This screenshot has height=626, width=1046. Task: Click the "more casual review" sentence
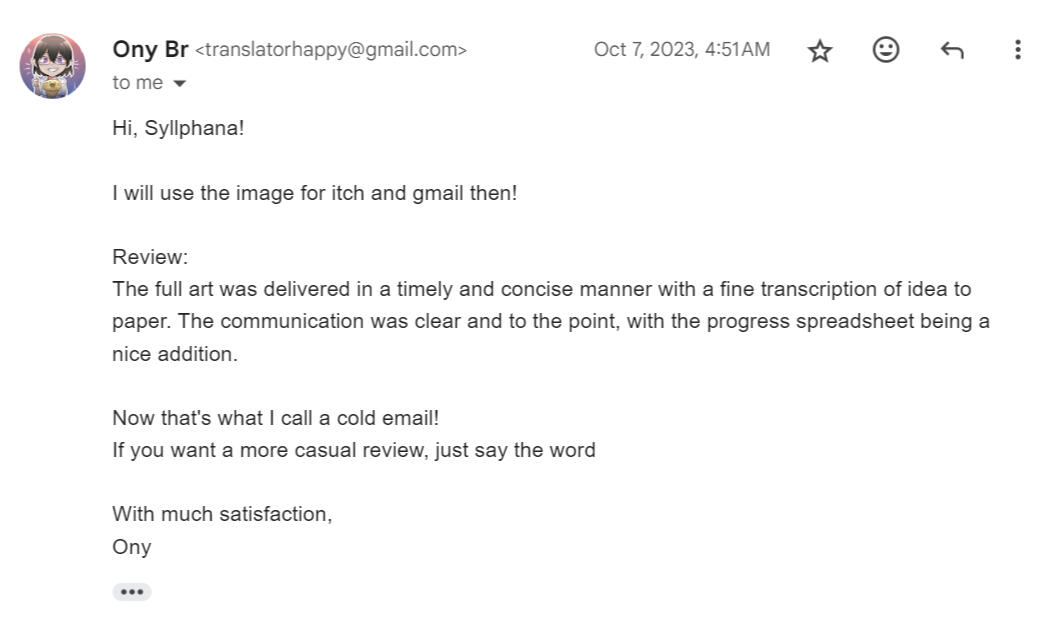click(x=353, y=450)
